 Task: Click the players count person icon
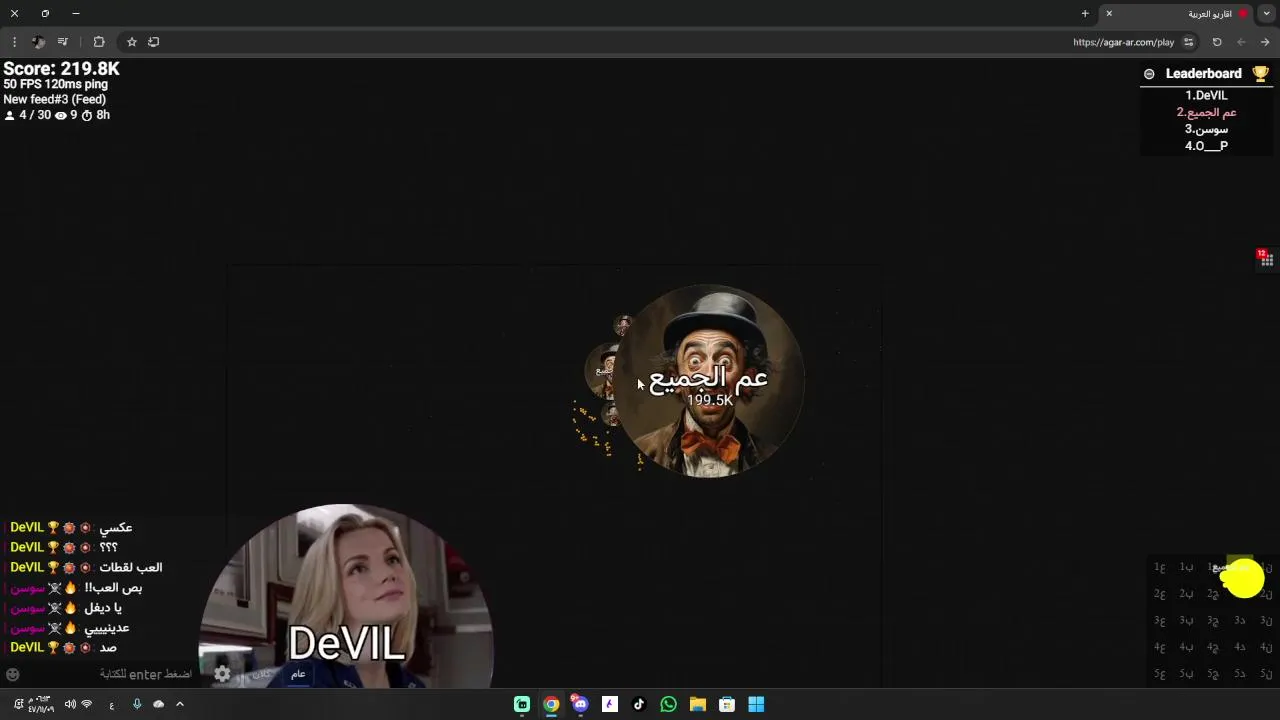10,116
